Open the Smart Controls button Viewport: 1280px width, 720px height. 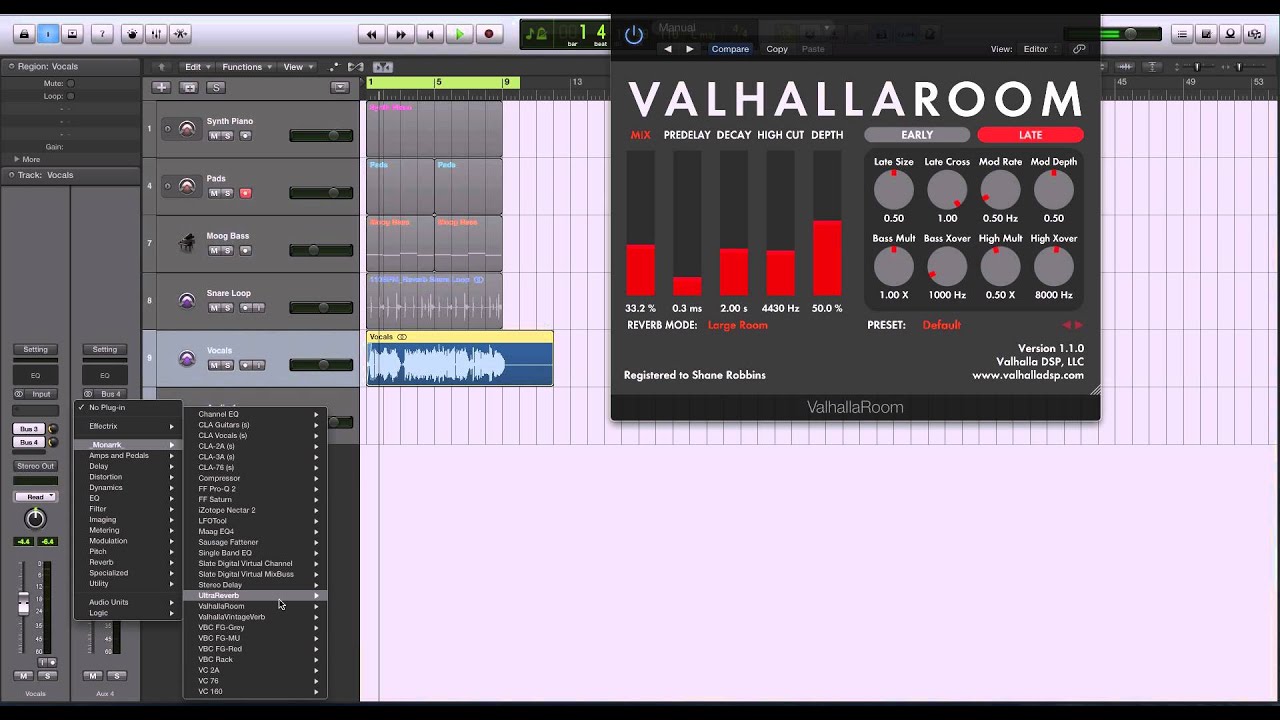[x=132, y=34]
